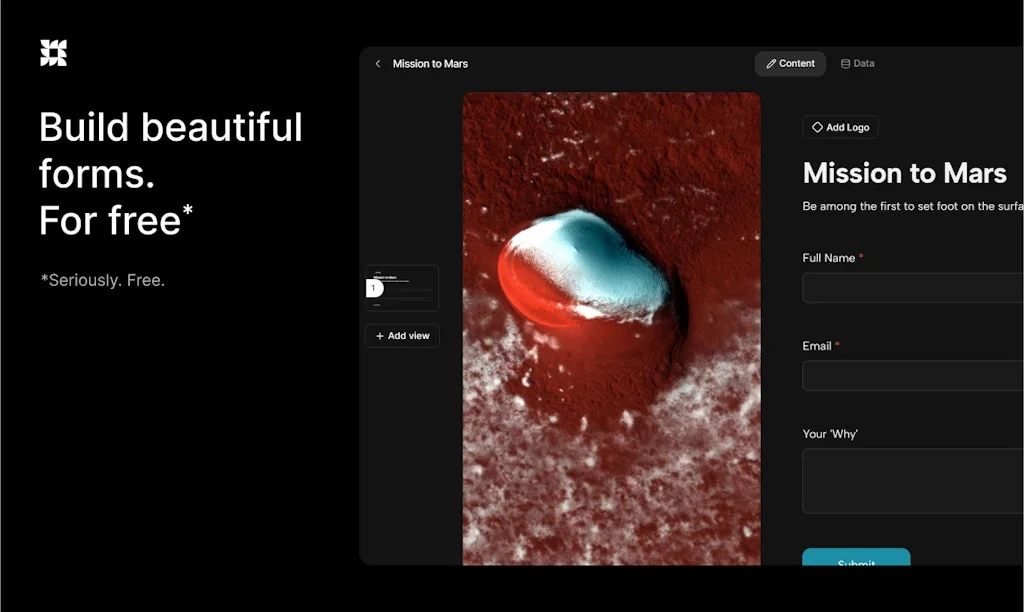
Task: Click the plus icon in Add view
Action: (x=379, y=336)
